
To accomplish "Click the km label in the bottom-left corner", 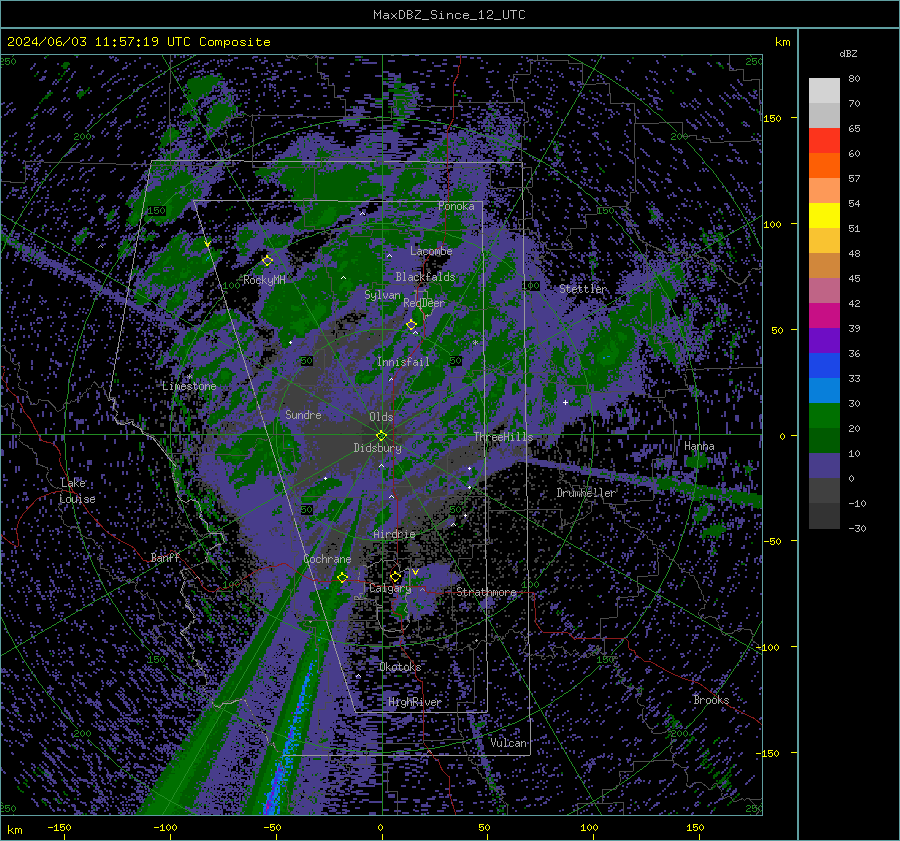I will coord(14,831).
